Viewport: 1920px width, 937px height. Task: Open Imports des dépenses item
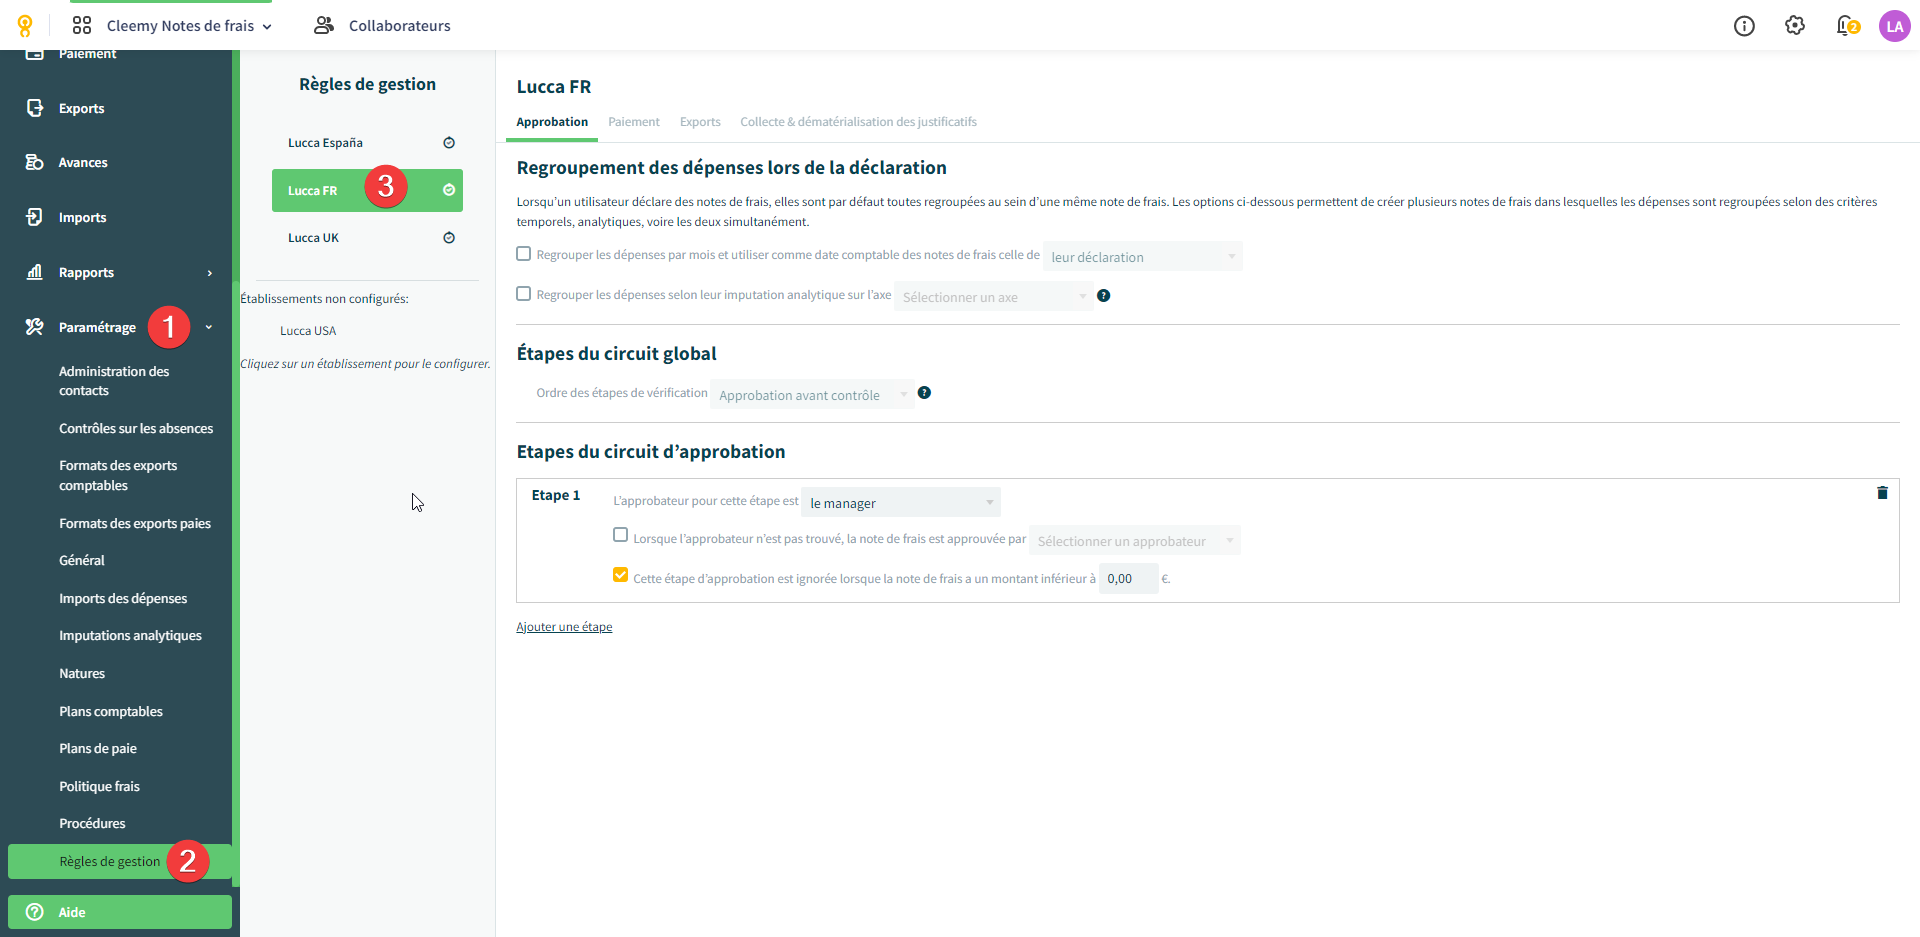point(123,598)
